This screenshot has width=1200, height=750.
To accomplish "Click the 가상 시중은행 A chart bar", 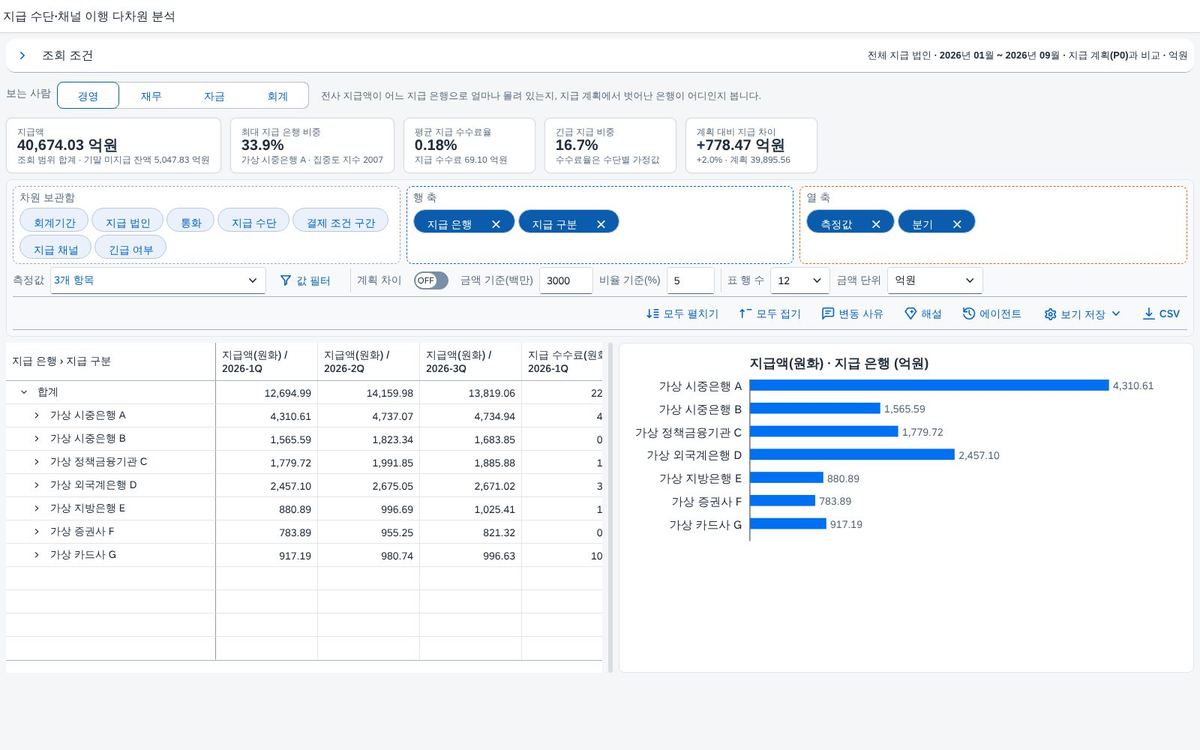I will pos(929,385).
